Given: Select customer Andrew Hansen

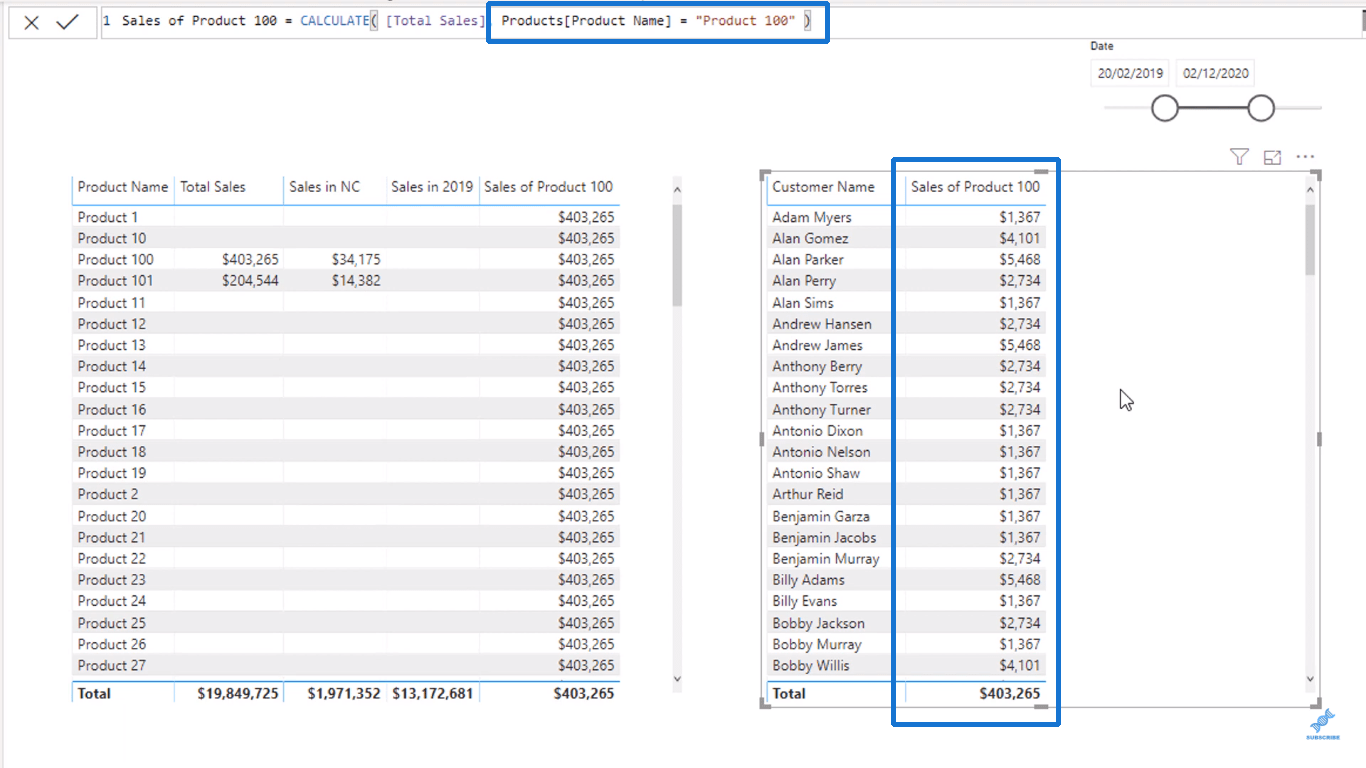Looking at the screenshot, I should click(x=822, y=324).
